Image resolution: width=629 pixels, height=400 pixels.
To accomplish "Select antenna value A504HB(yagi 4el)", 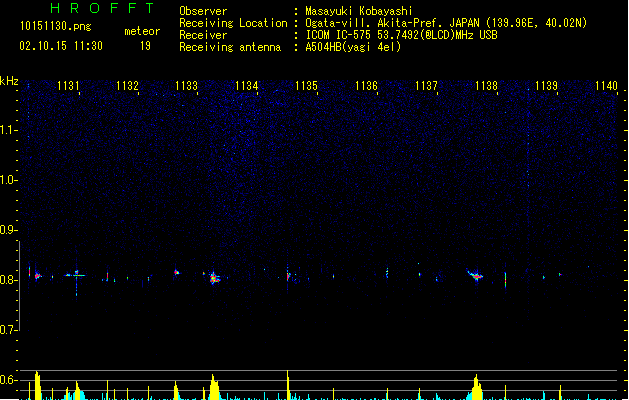I will [x=353, y=47].
